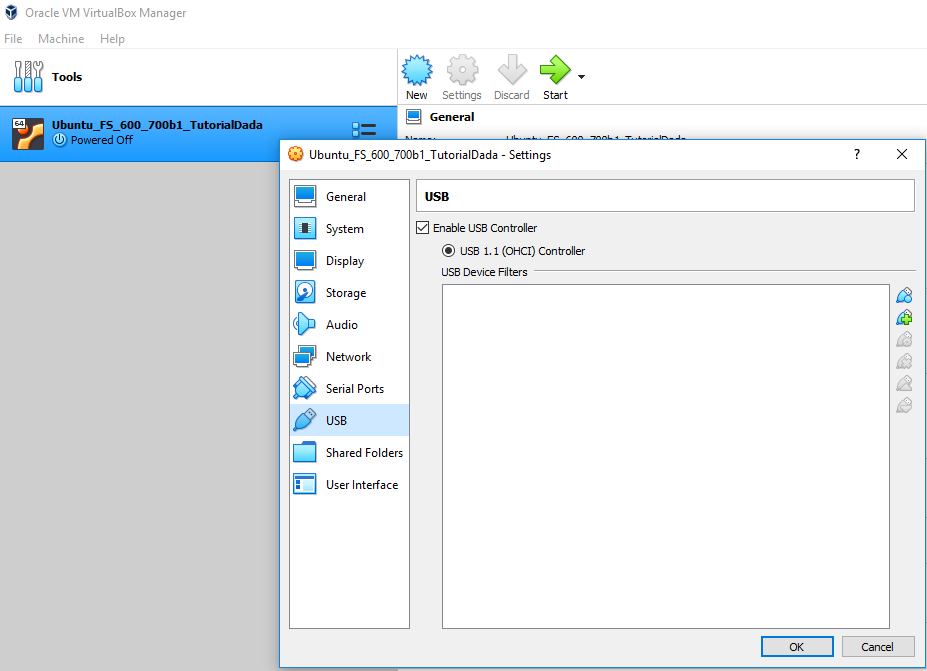Open Shared Folders settings

pyautogui.click(x=364, y=453)
